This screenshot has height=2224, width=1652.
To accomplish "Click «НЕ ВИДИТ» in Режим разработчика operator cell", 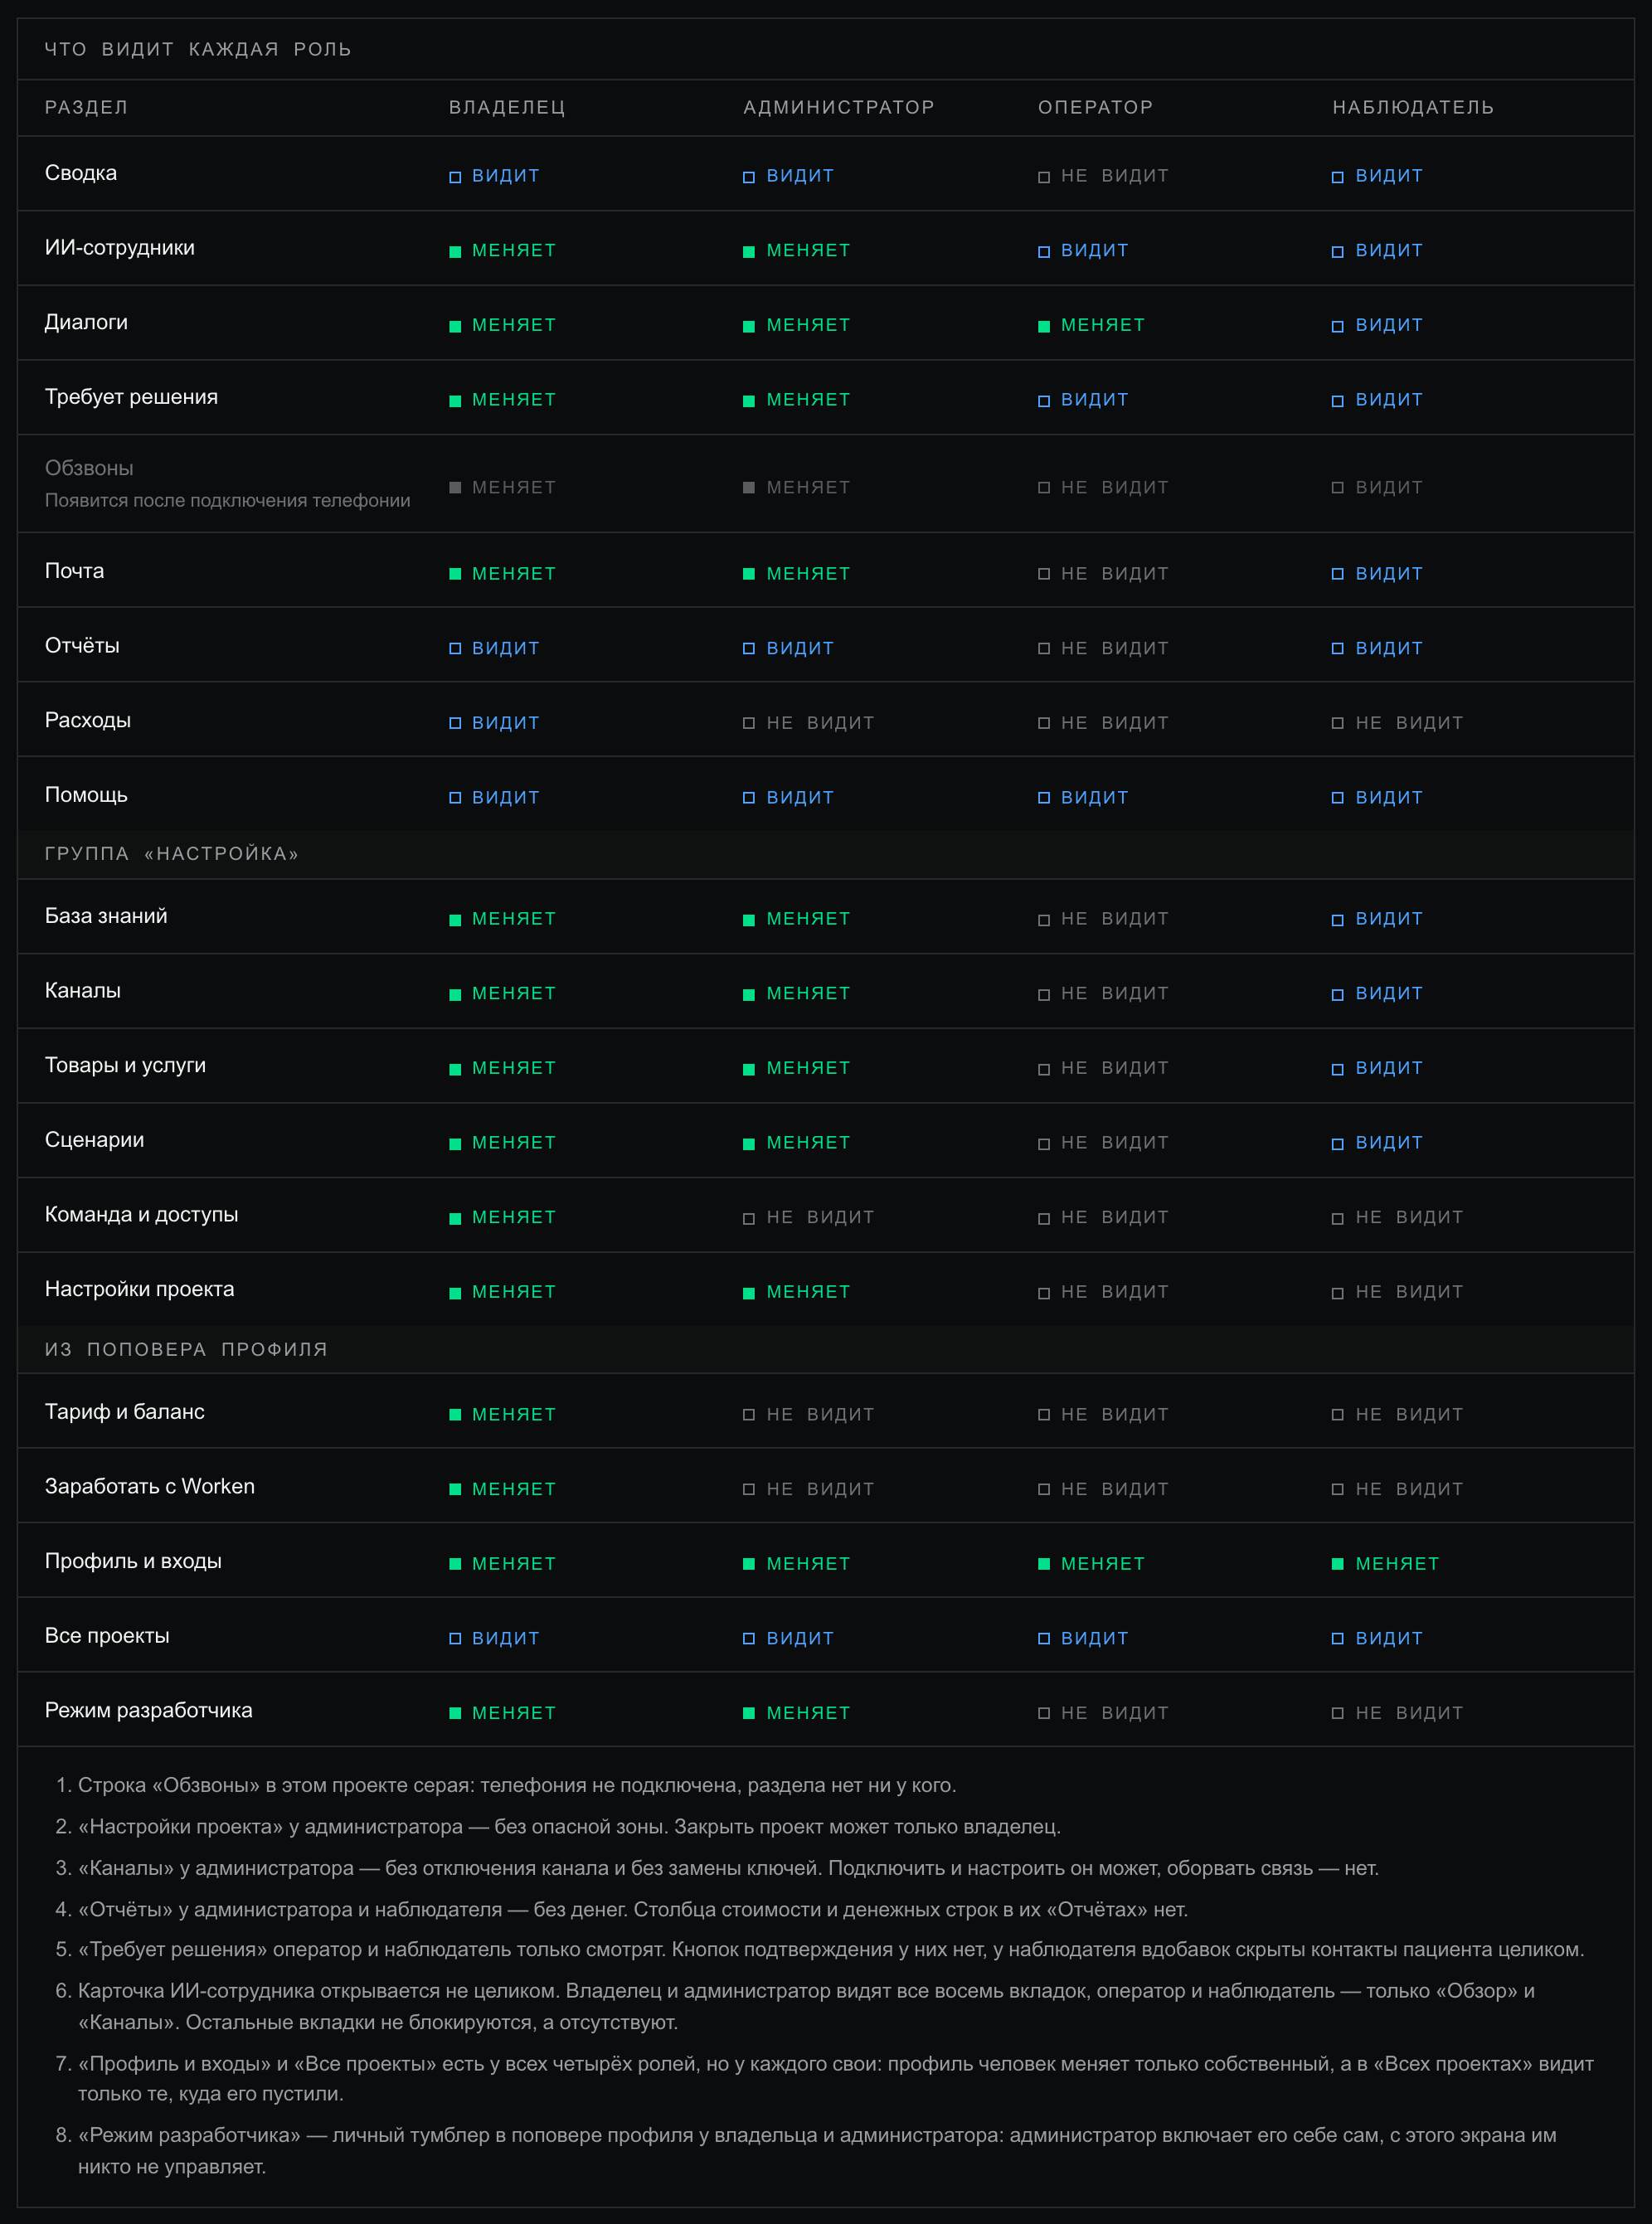I will coord(1114,1713).
